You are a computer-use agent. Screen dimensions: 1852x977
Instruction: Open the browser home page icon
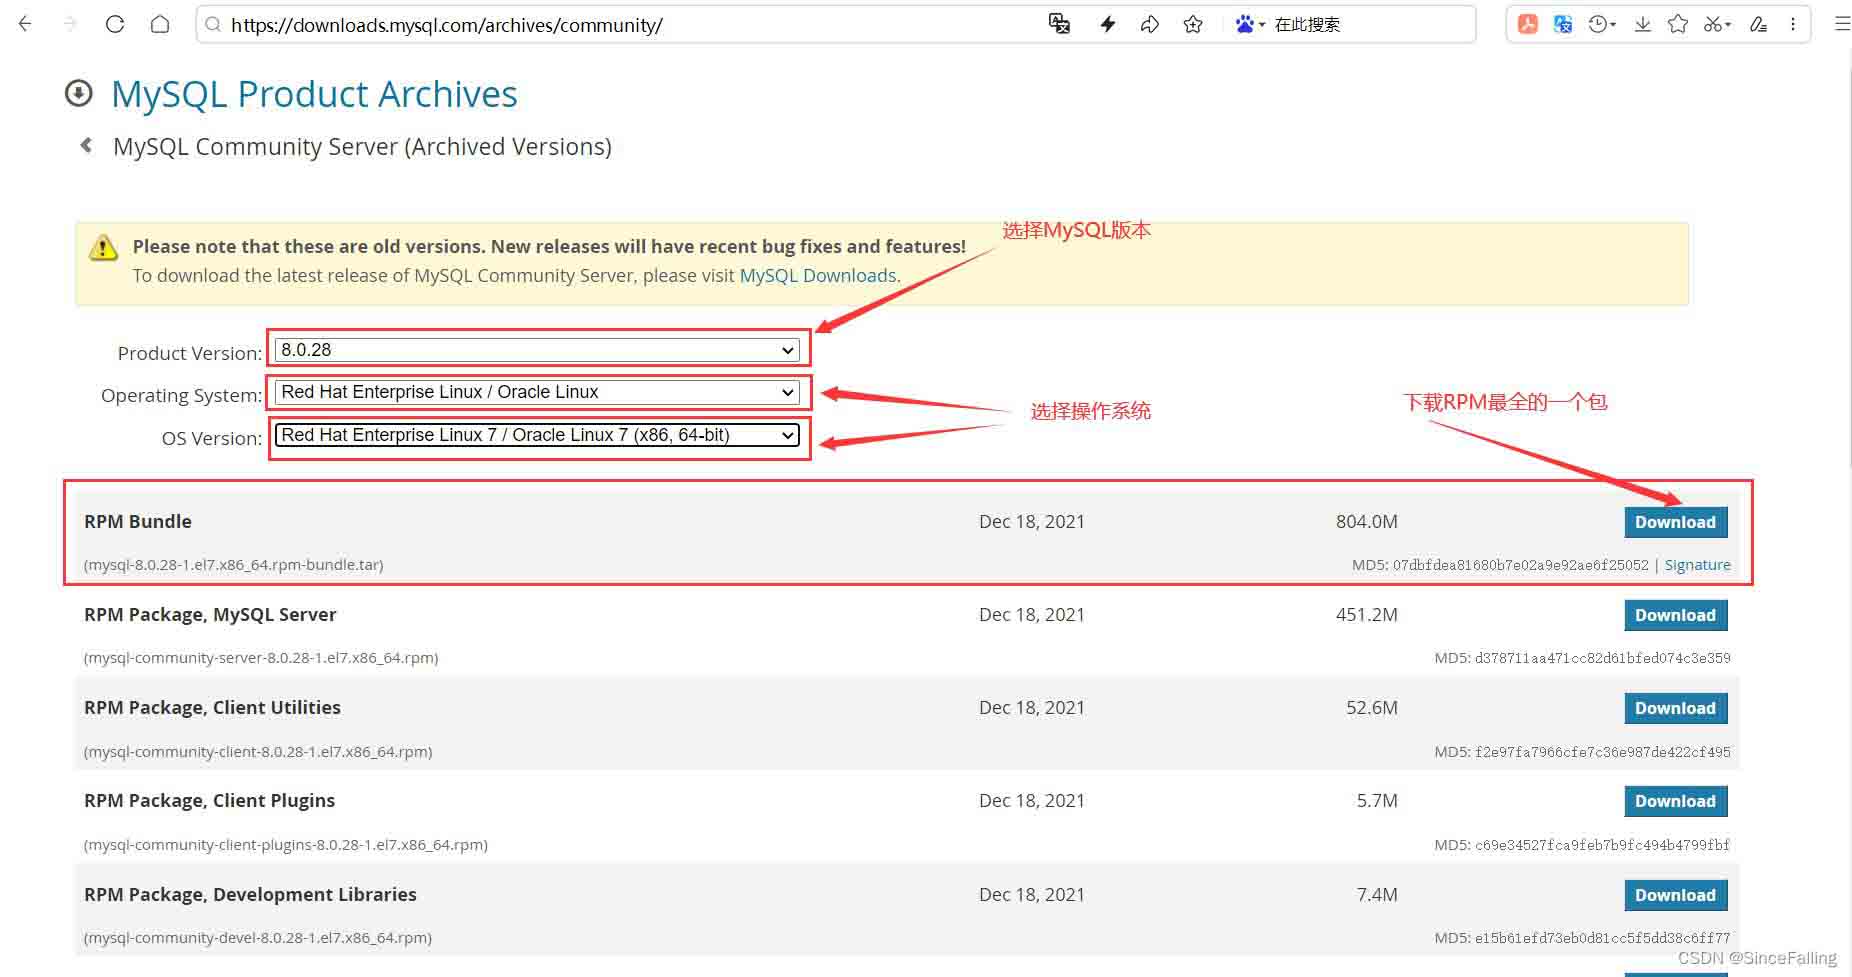(x=160, y=24)
